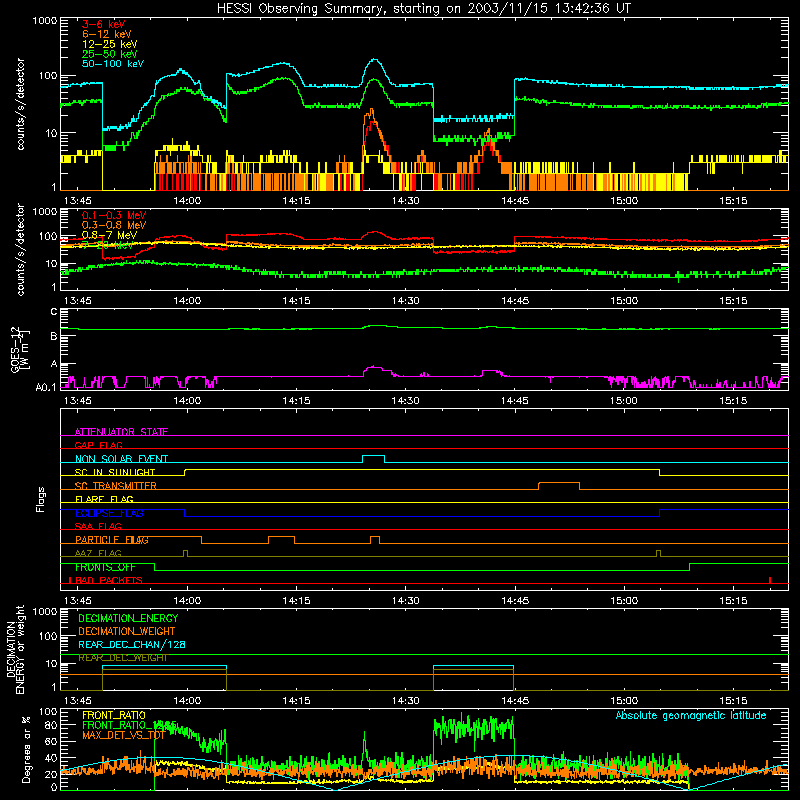Select the 12-25 keV legend label
This screenshot has height=800, width=800.
point(110,44)
